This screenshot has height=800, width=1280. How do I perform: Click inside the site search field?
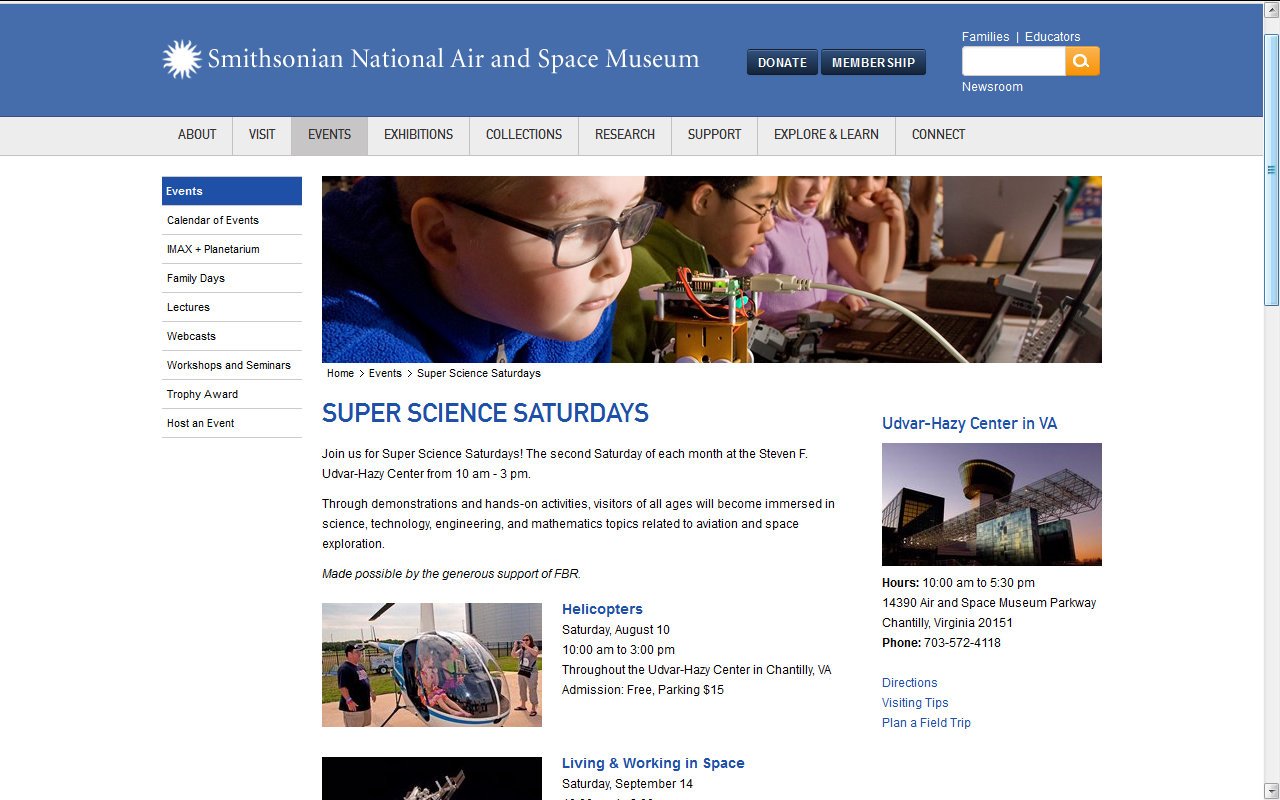pos(1013,61)
